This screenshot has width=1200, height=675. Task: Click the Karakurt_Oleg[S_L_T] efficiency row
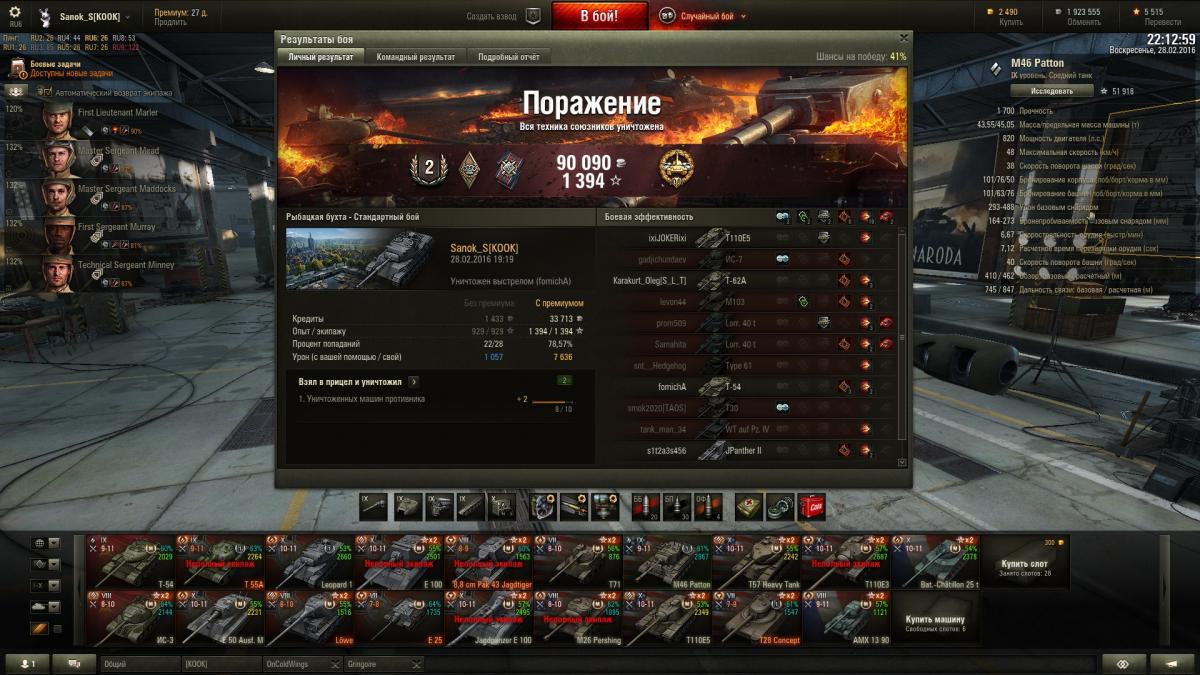tap(748, 280)
